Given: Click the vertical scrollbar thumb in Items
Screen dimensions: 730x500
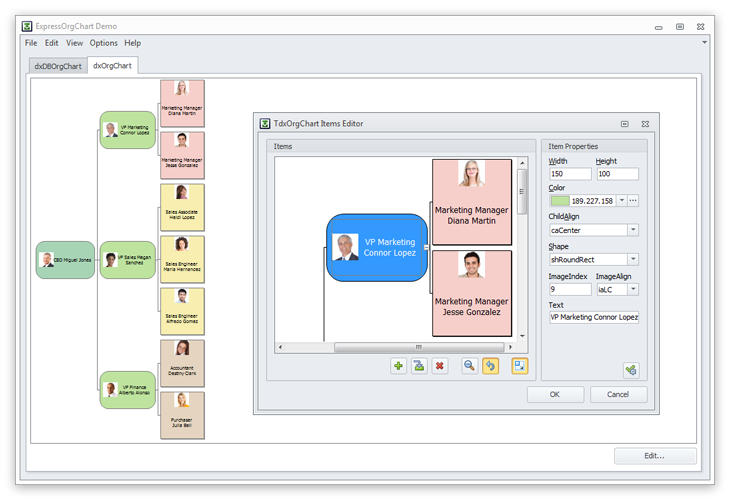Looking at the screenshot, I should 522,191.
